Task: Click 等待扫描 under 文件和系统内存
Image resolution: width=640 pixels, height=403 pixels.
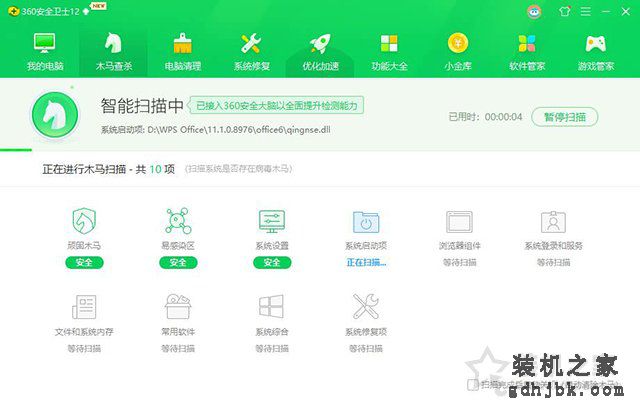Action: 84,349
